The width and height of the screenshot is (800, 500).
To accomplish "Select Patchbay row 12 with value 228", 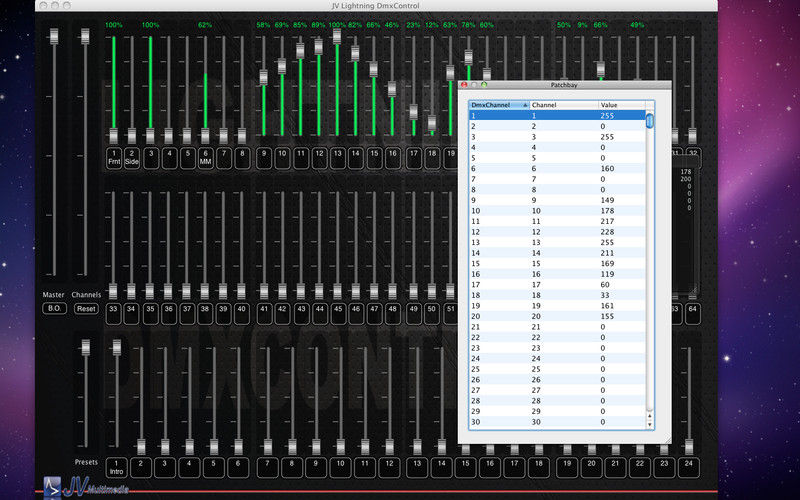I will point(557,232).
